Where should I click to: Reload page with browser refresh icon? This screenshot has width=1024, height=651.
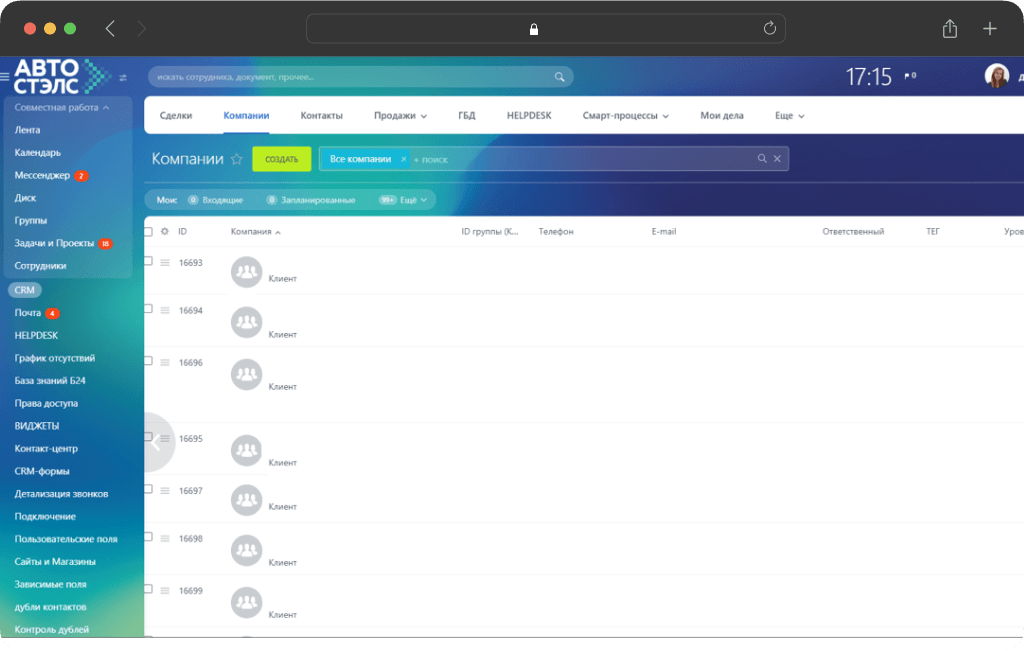769,28
